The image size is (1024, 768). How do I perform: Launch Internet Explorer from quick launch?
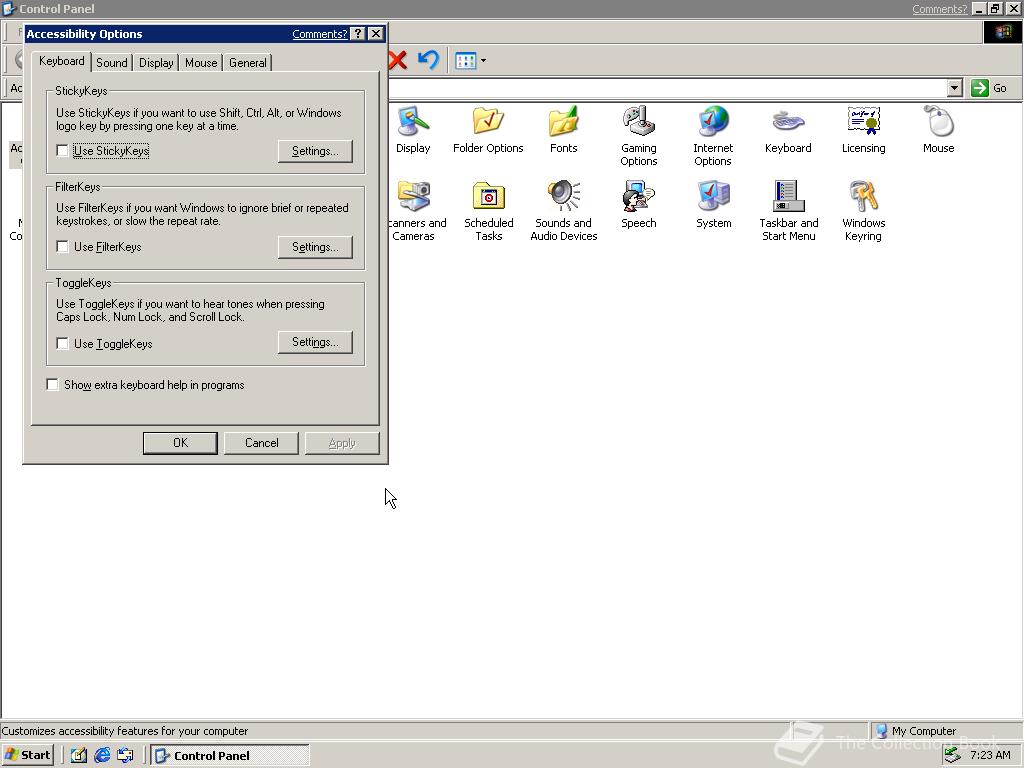[x=102, y=755]
